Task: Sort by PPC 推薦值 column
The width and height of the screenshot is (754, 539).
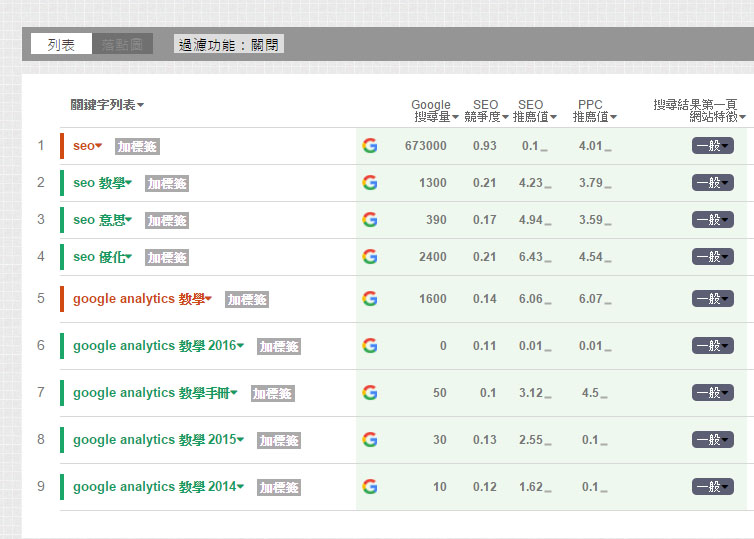Action: 594,111
